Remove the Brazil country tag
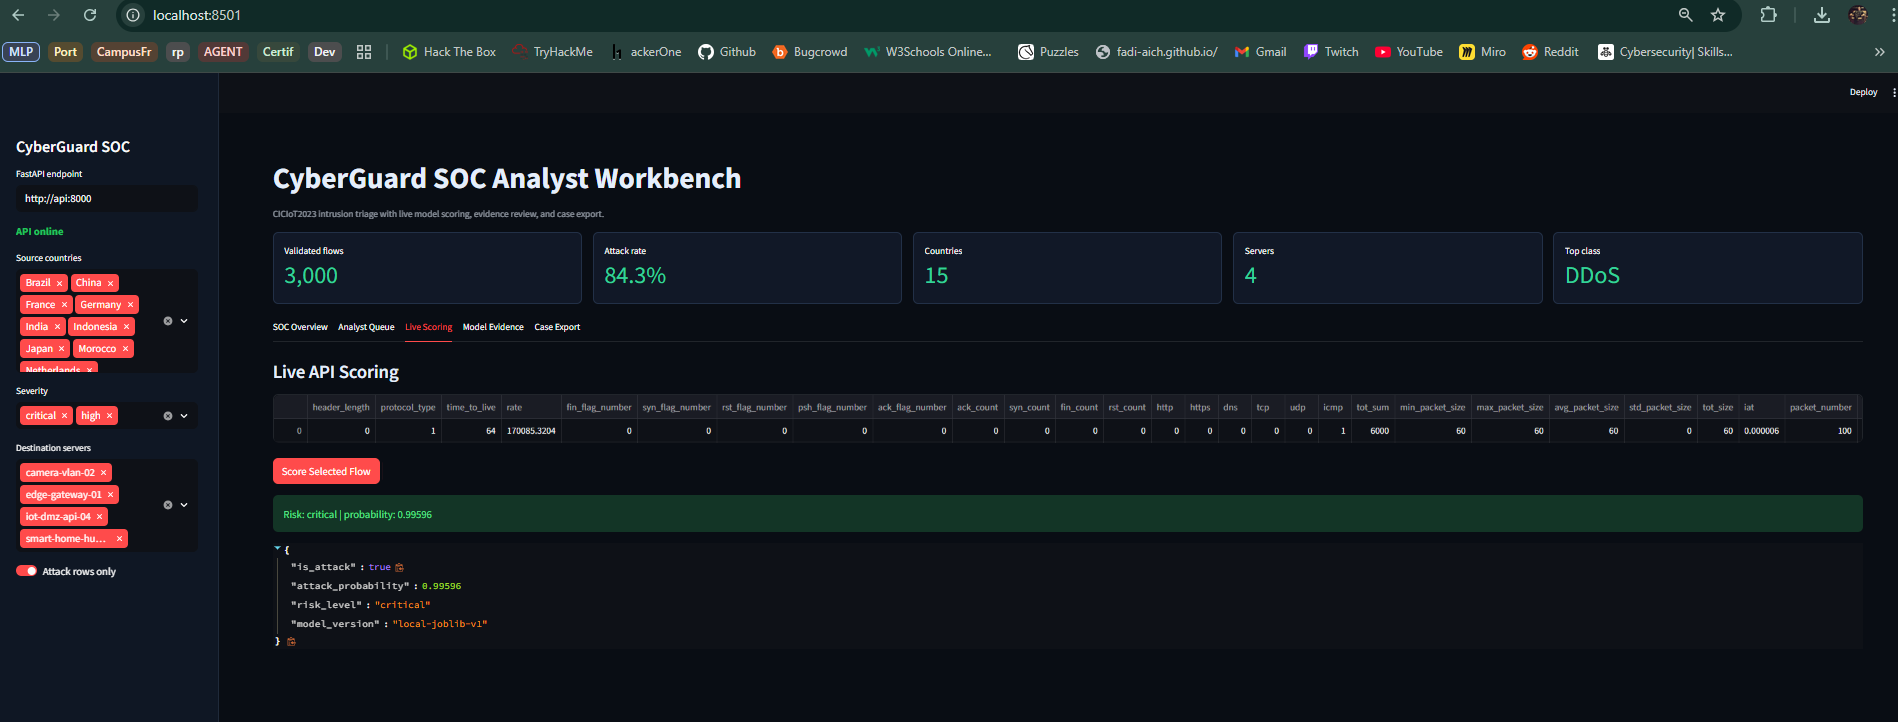This screenshot has height=722, width=1898. [x=59, y=283]
